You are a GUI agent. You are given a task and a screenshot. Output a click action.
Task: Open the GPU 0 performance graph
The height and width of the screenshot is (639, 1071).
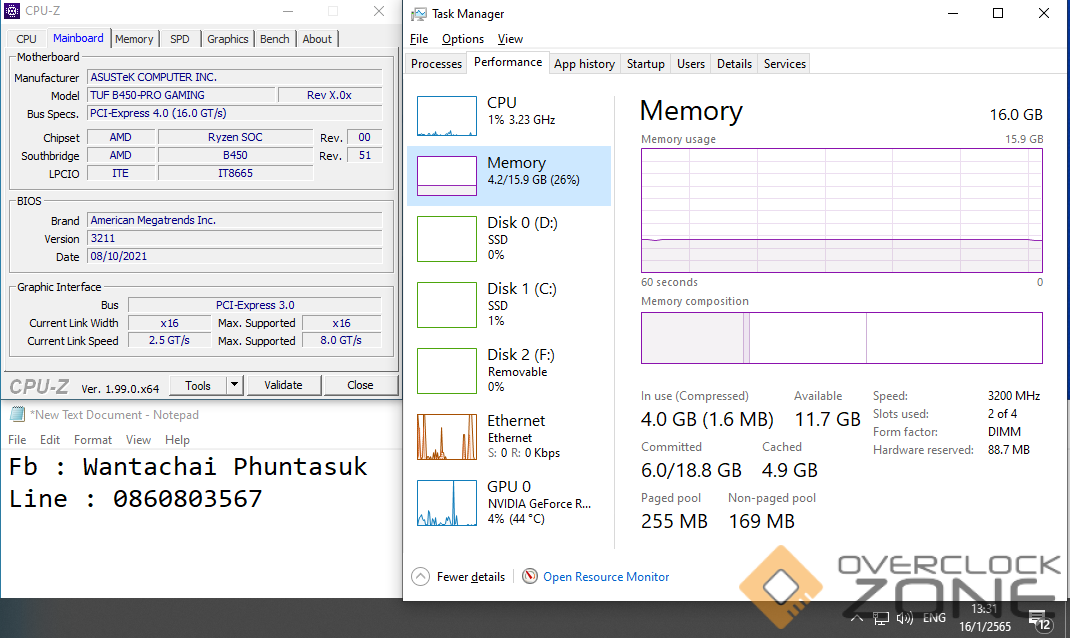pos(446,503)
